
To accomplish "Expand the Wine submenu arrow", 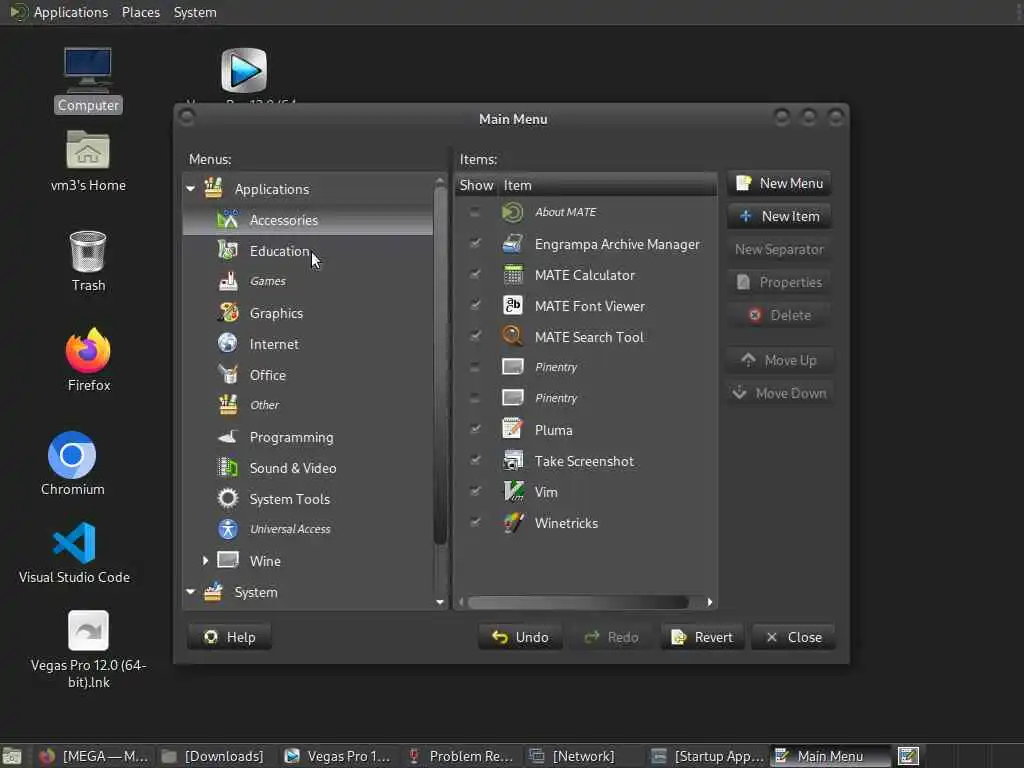I will click(205, 560).
